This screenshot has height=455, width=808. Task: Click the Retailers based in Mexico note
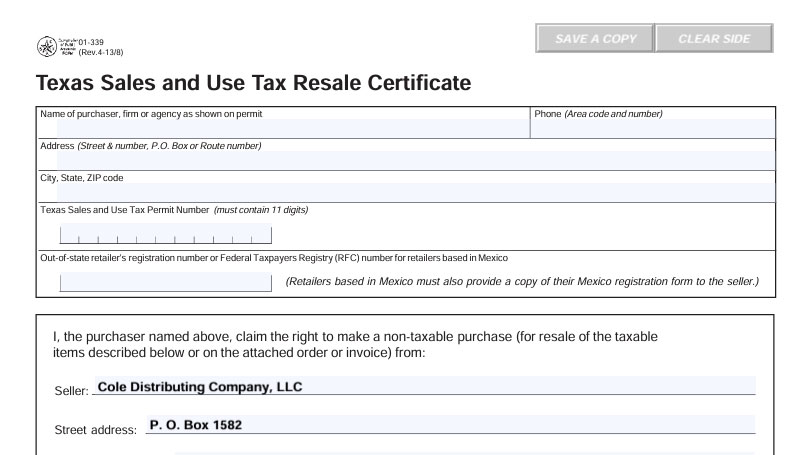tap(522, 281)
